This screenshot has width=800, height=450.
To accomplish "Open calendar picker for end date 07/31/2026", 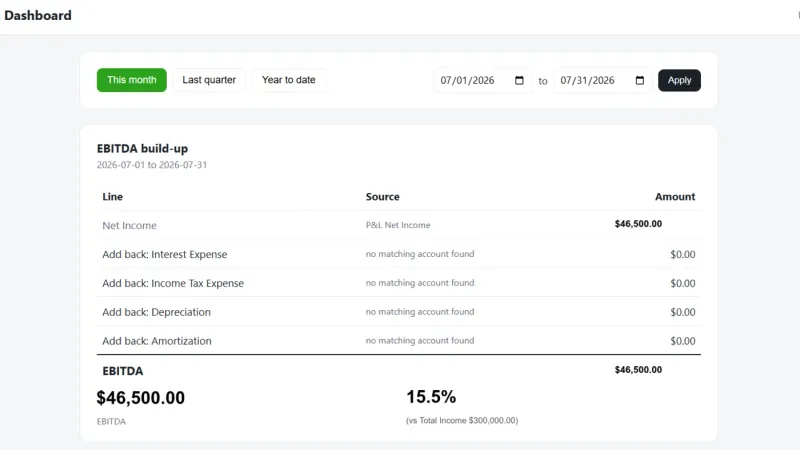I will [x=640, y=81].
